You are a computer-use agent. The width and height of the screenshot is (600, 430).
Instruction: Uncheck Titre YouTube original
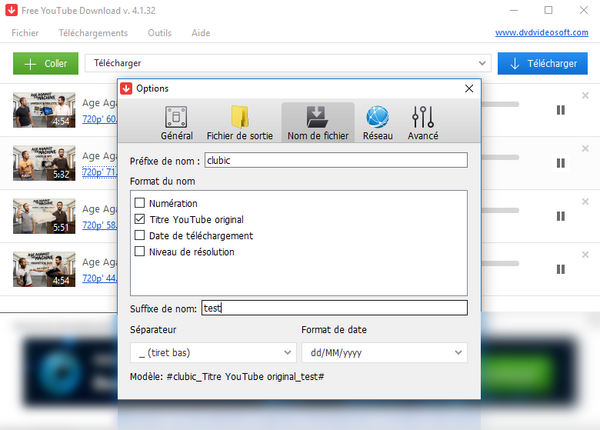140,219
